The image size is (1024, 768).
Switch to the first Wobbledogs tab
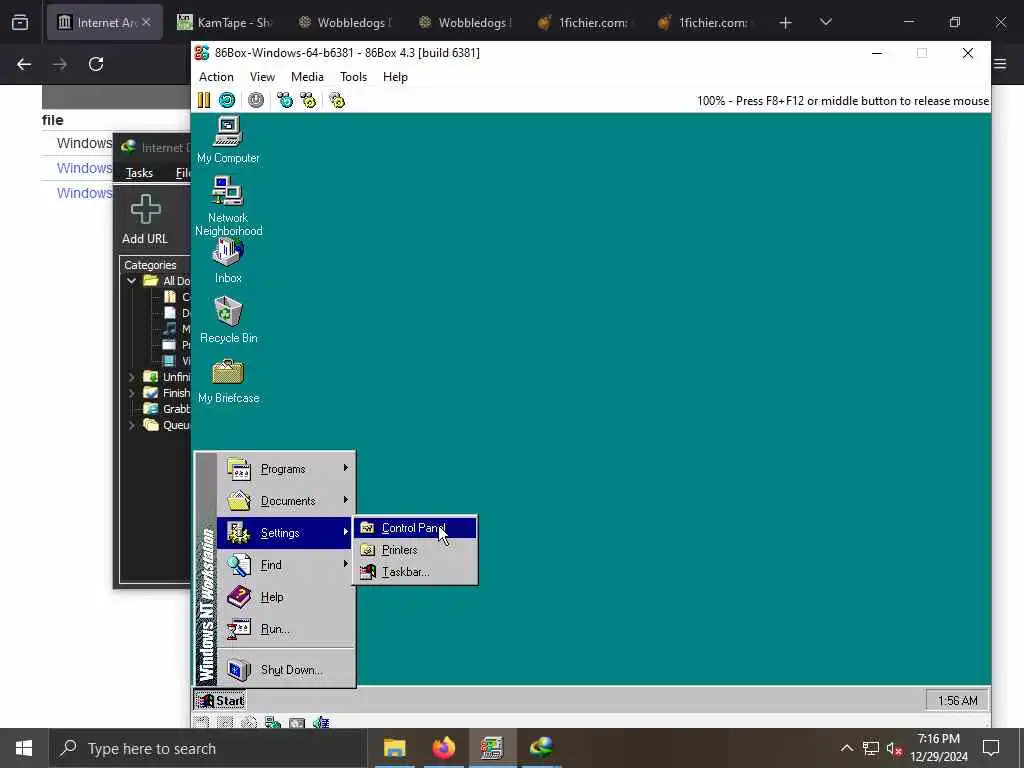tap(345, 23)
